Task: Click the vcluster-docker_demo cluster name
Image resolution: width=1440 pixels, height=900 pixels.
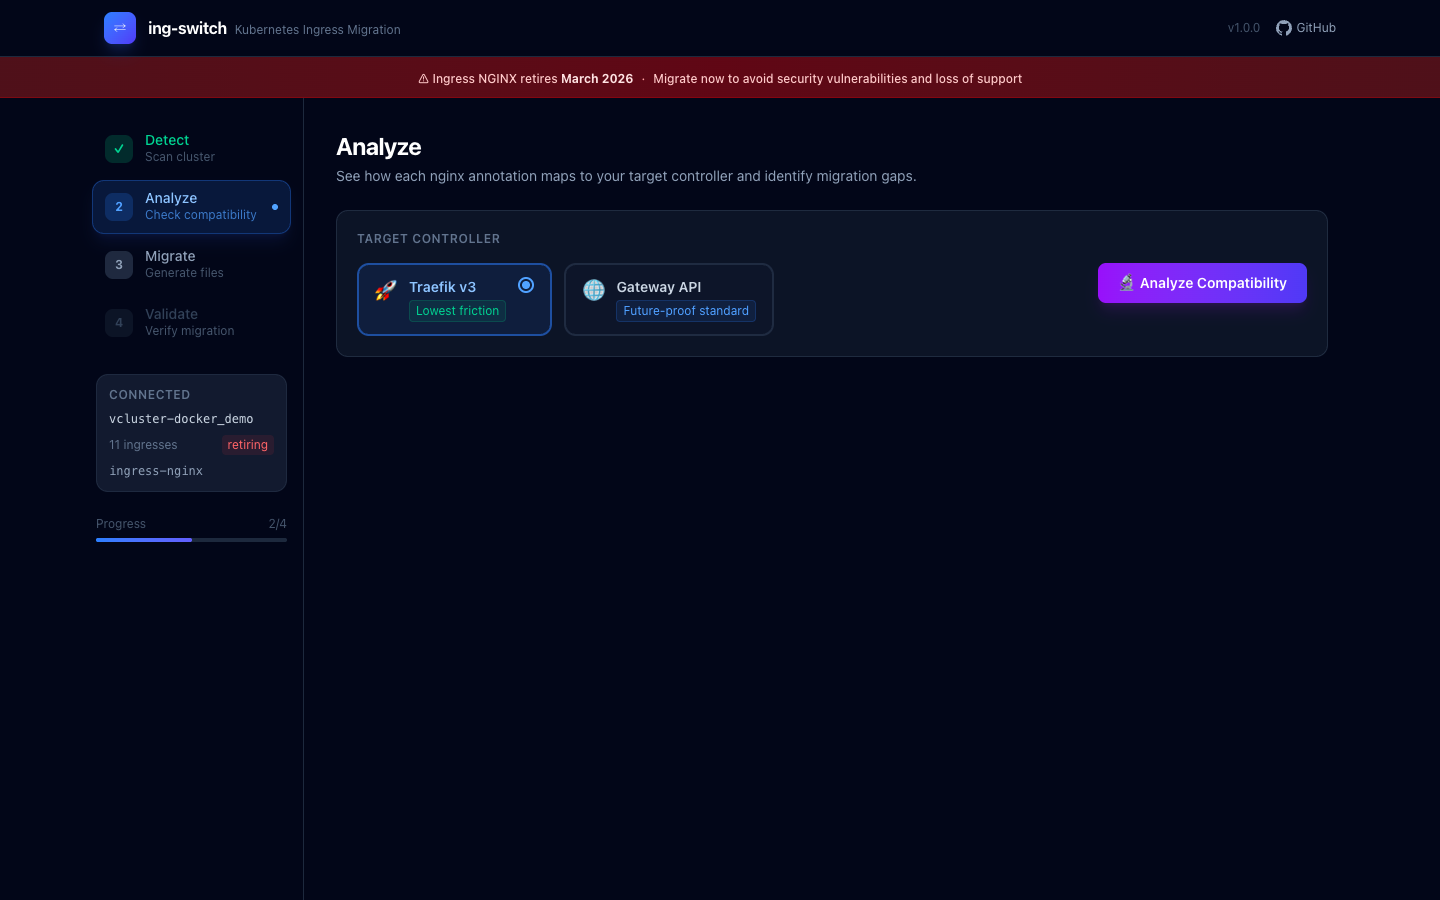Action: pos(181,419)
